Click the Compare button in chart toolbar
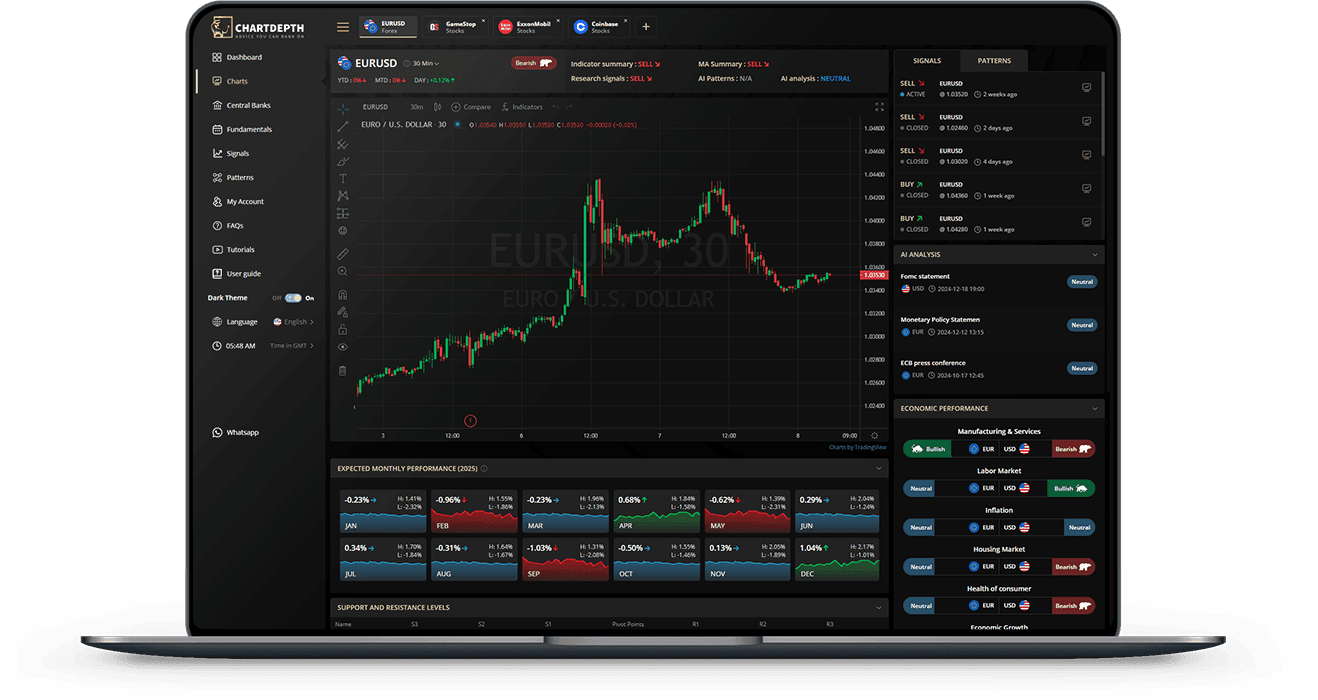Viewport: 1318px width, 700px height. (471, 107)
